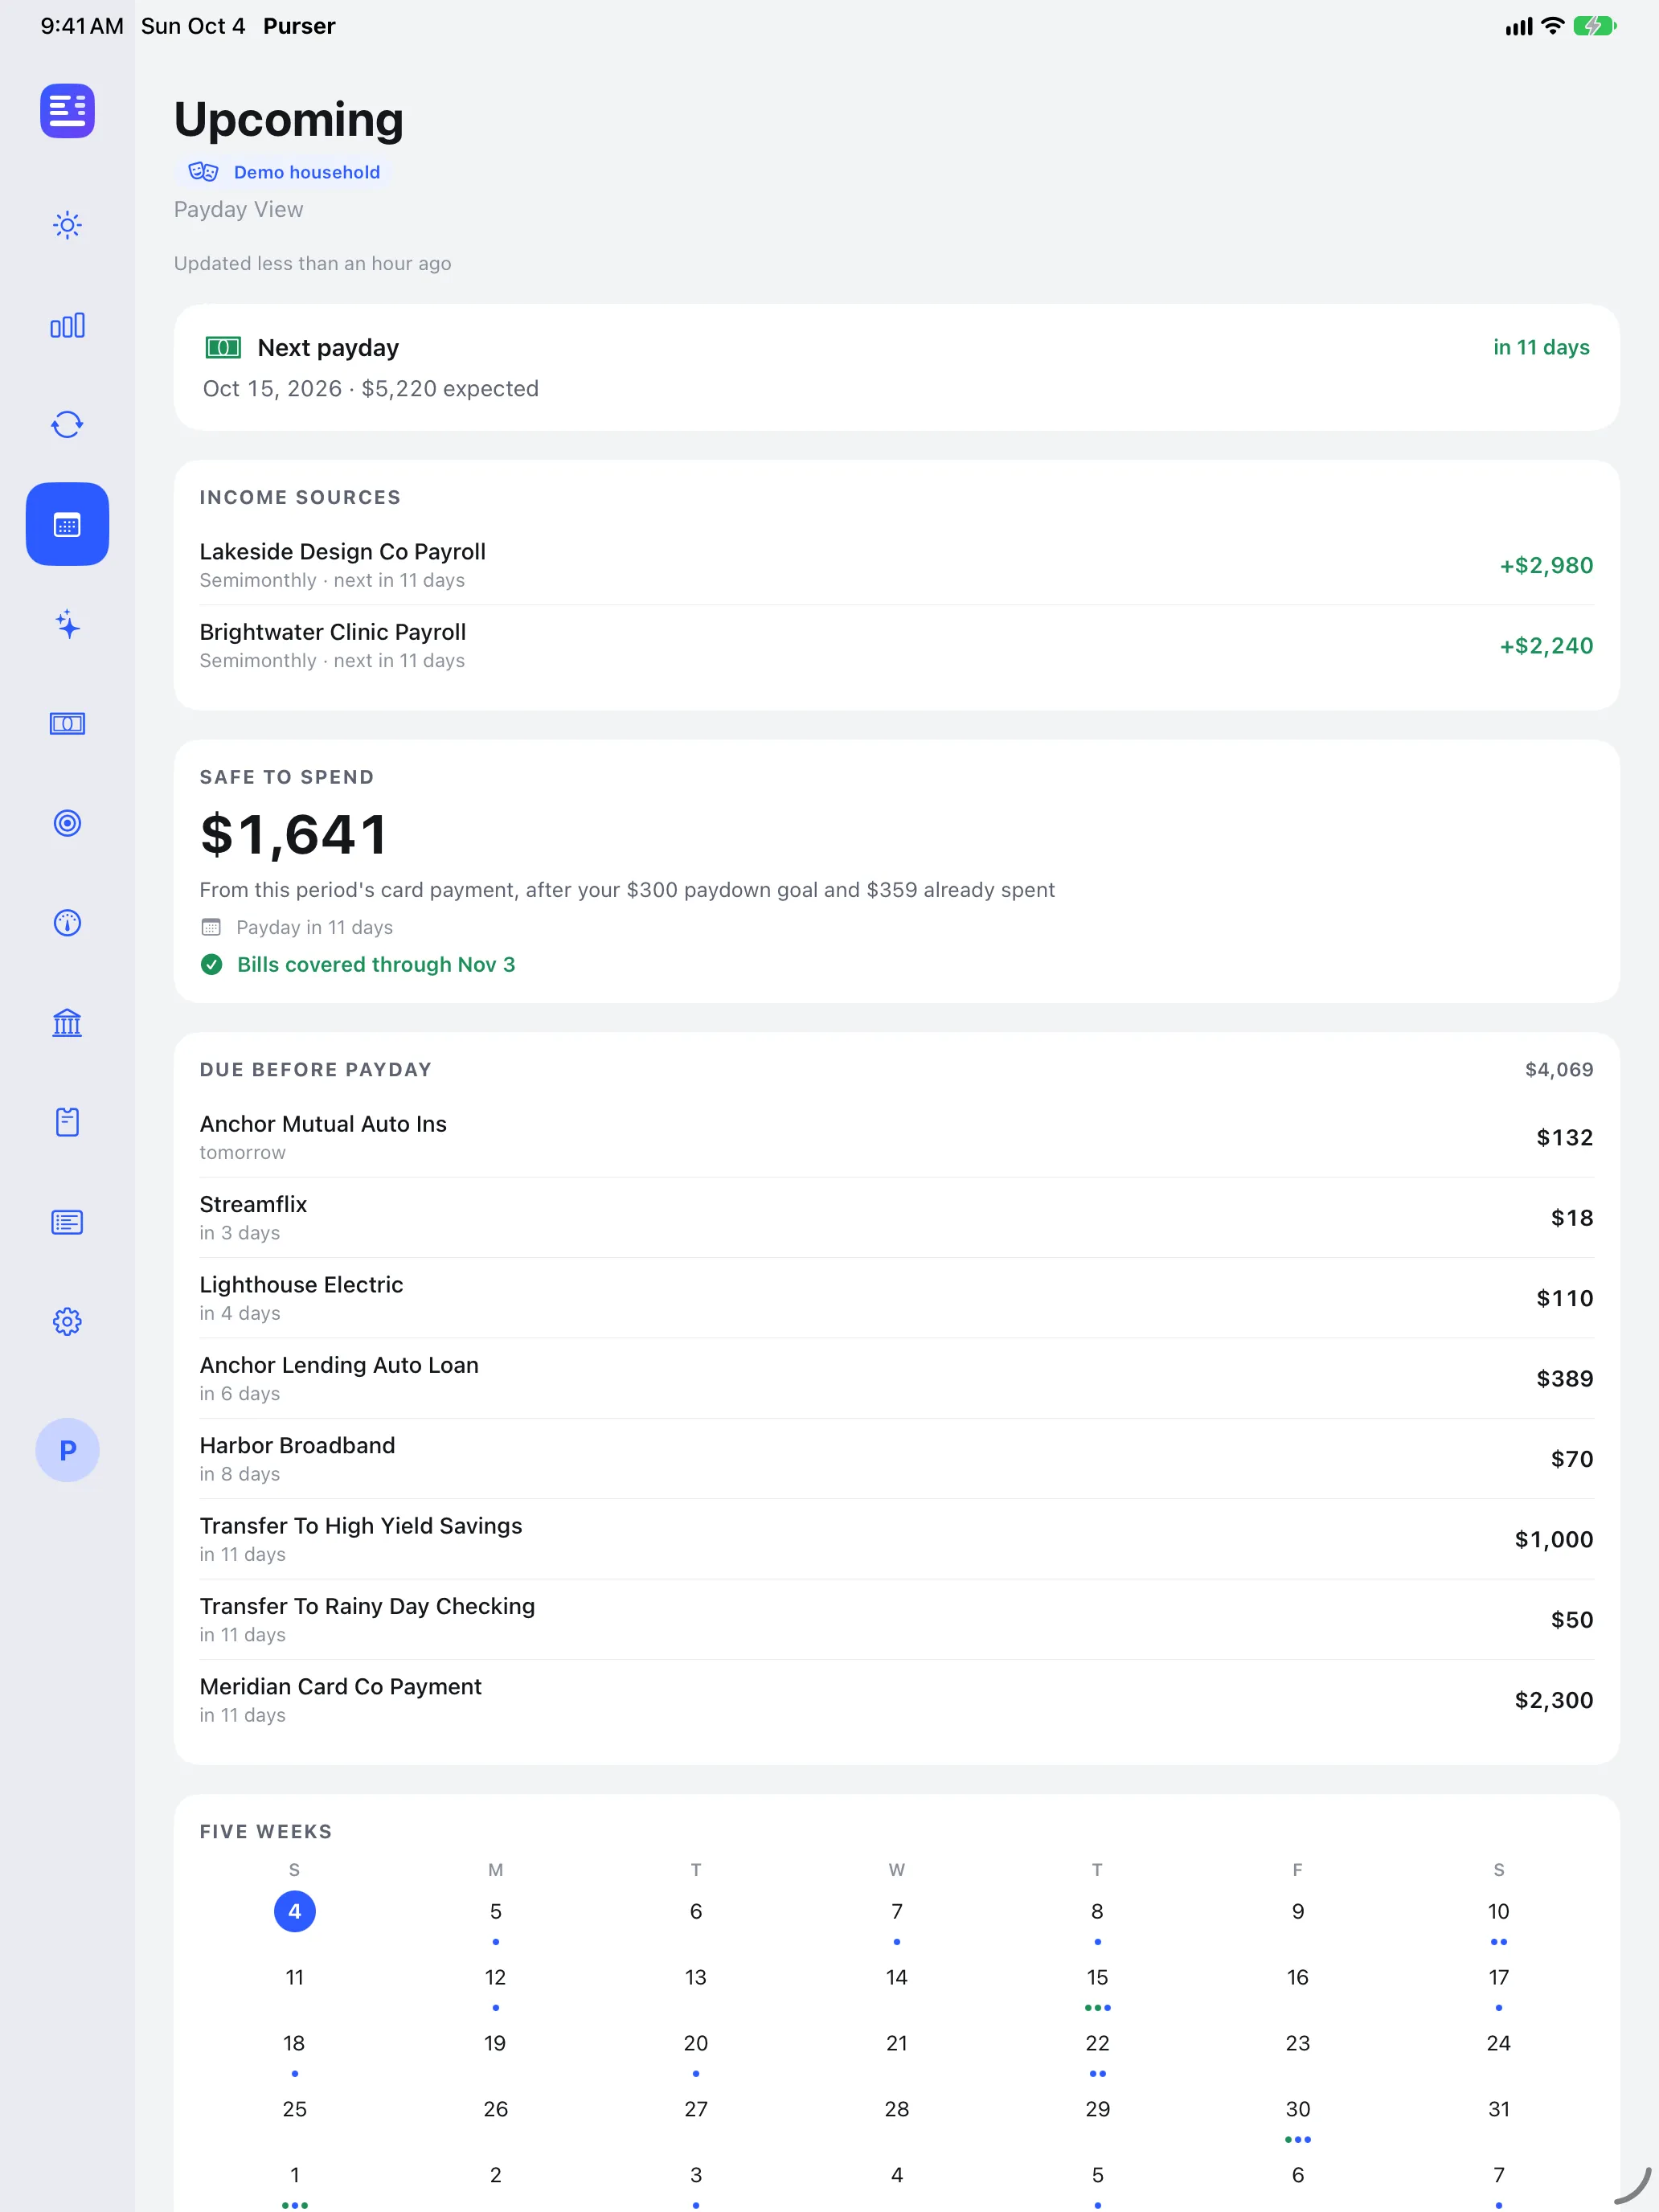The width and height of the screenshot is (1659, 2212).
Task: Tap Bills covered through Nov 3
Action: pyautogui.click(x=358, y=964)
